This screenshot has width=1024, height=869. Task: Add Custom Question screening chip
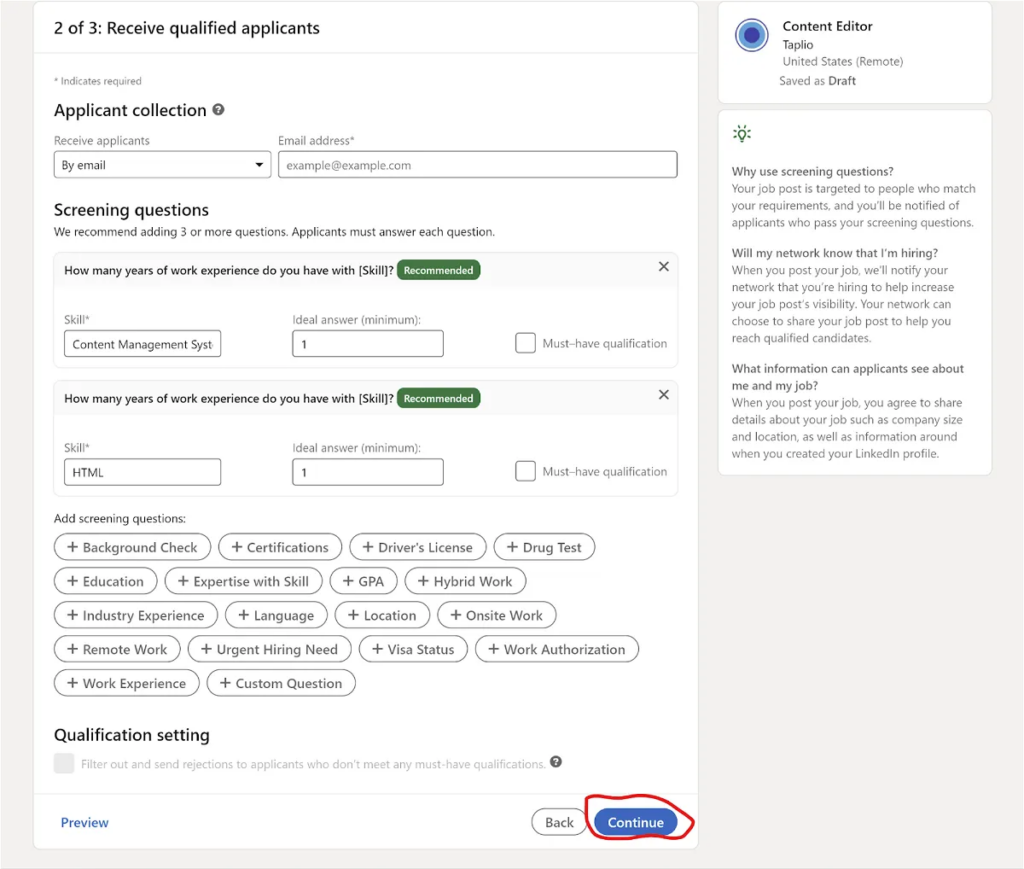[281, 683]
